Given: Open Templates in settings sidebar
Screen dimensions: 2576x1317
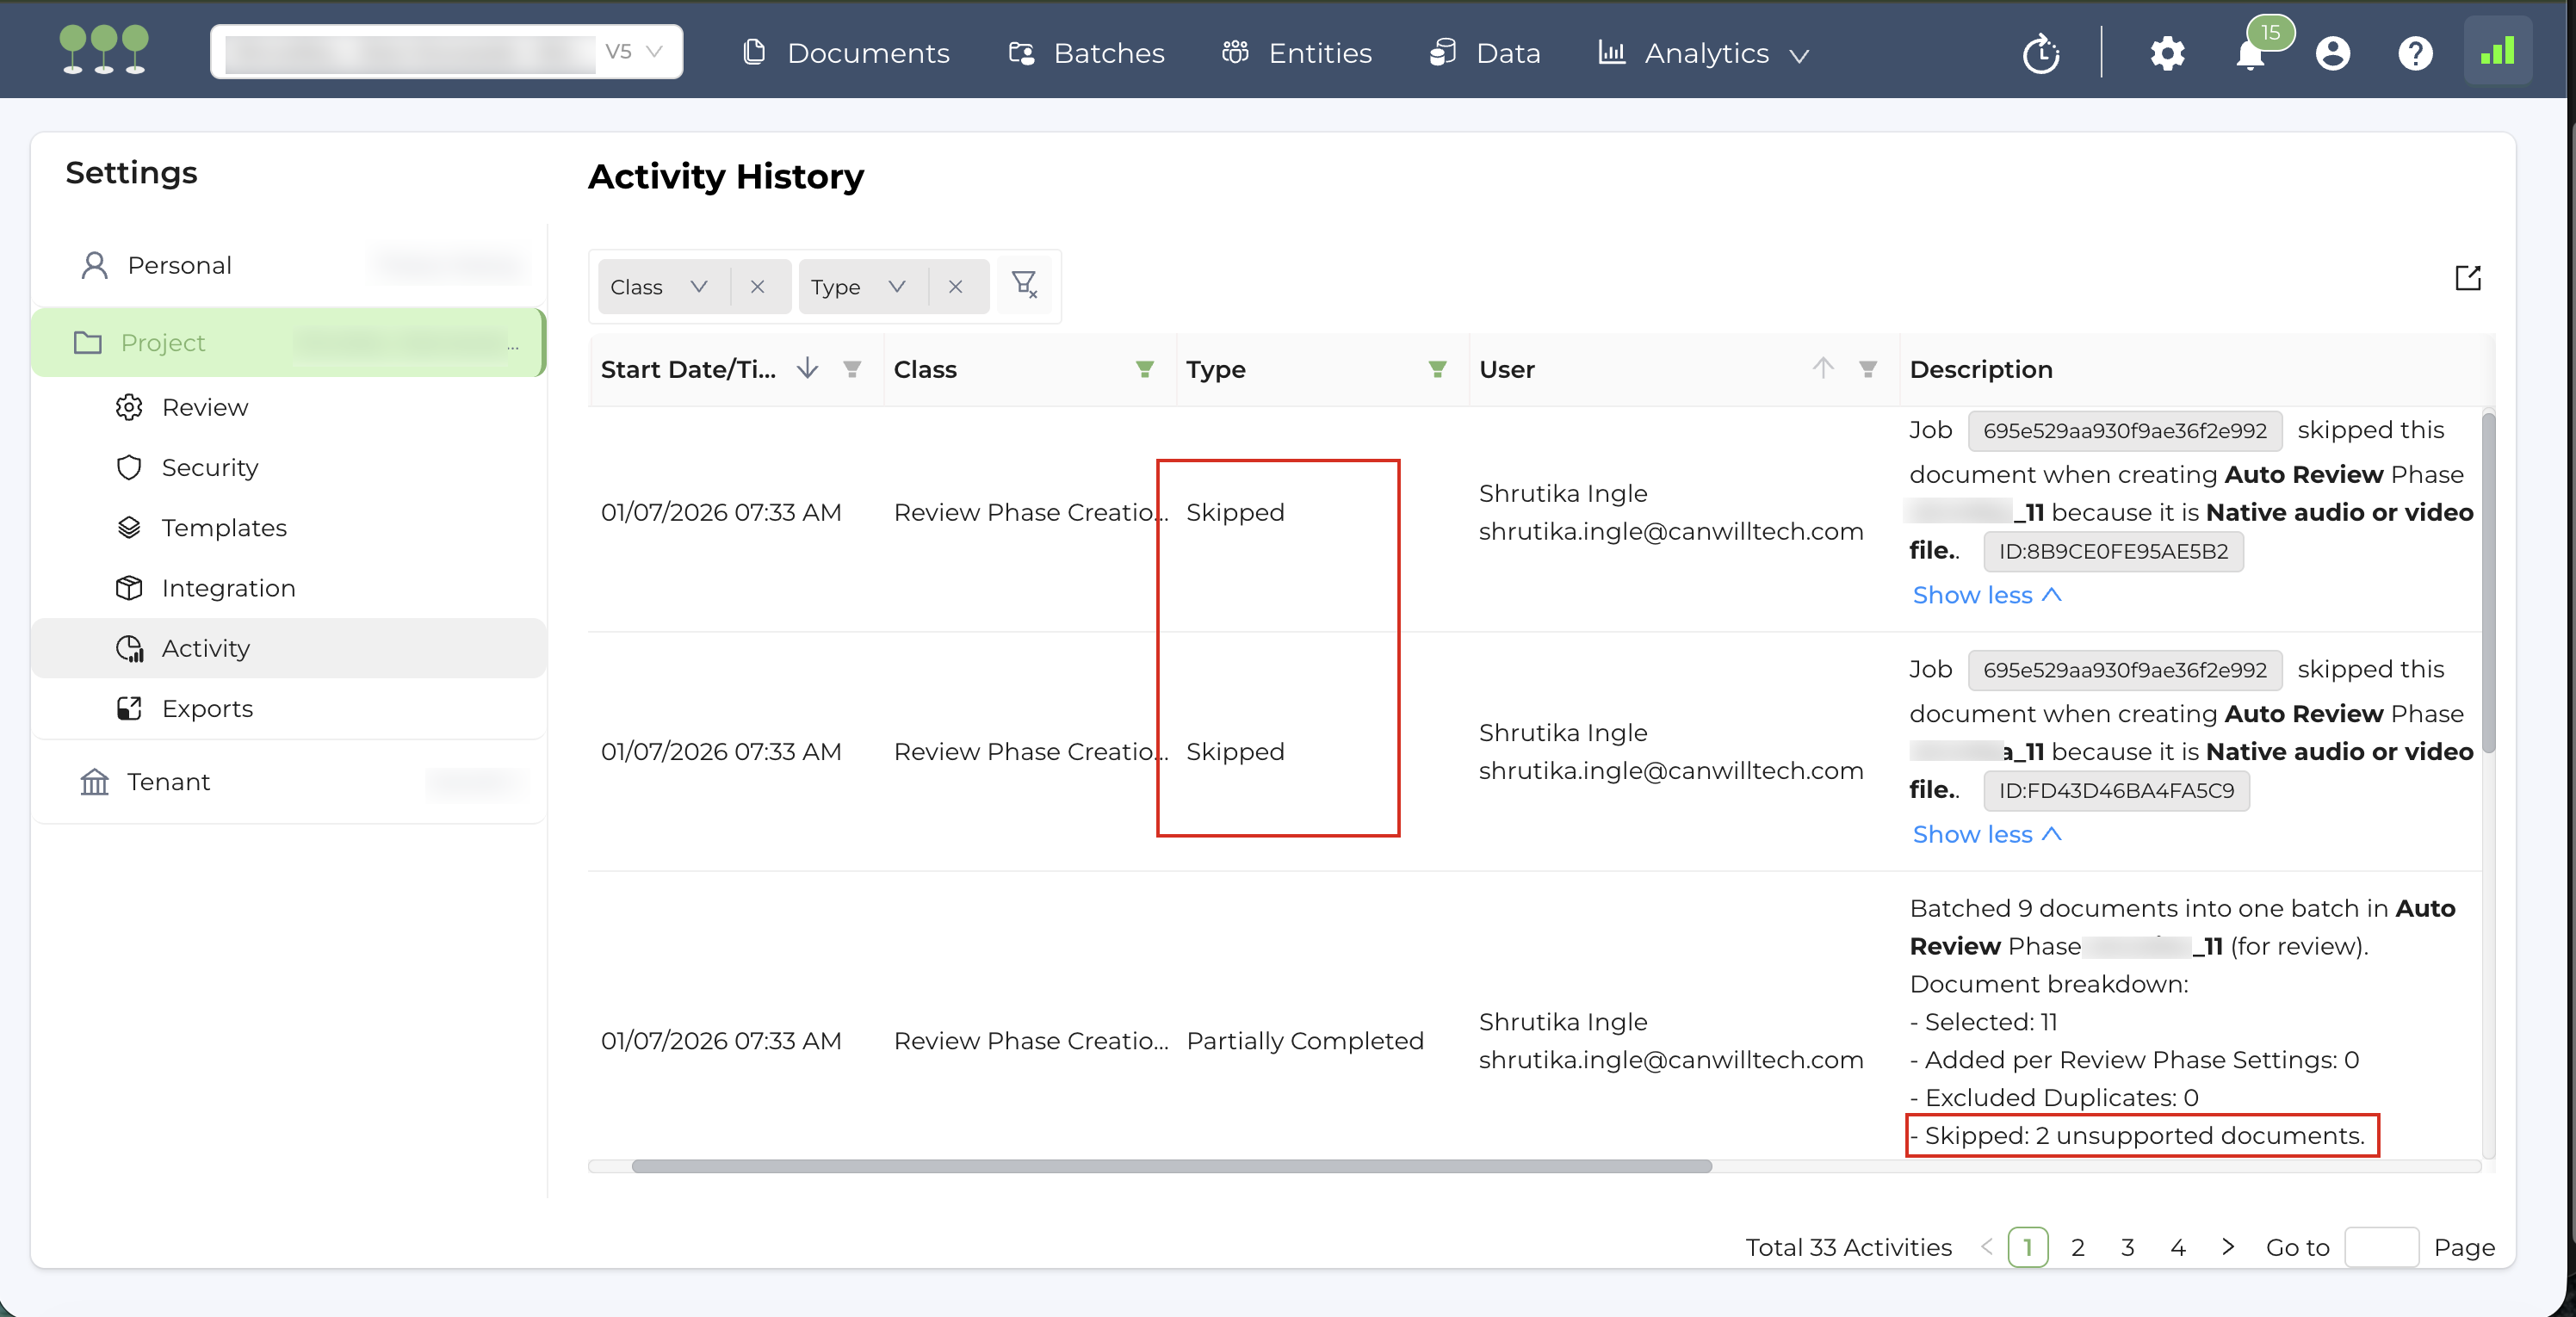Looking at the screenshot, I should (x=224, y=528).
